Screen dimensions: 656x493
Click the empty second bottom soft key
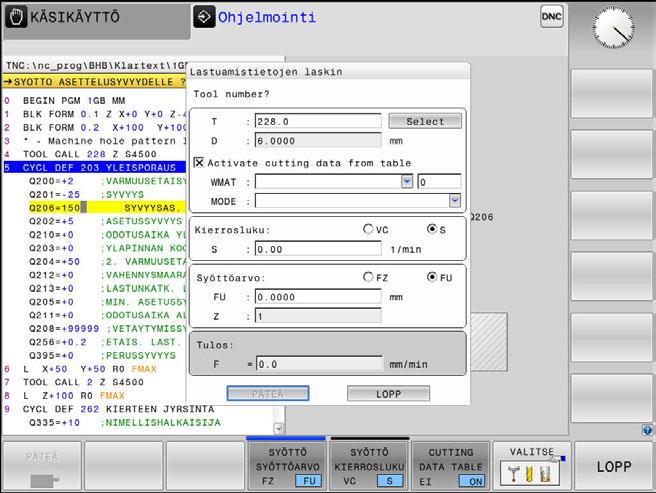pos(124,466)
